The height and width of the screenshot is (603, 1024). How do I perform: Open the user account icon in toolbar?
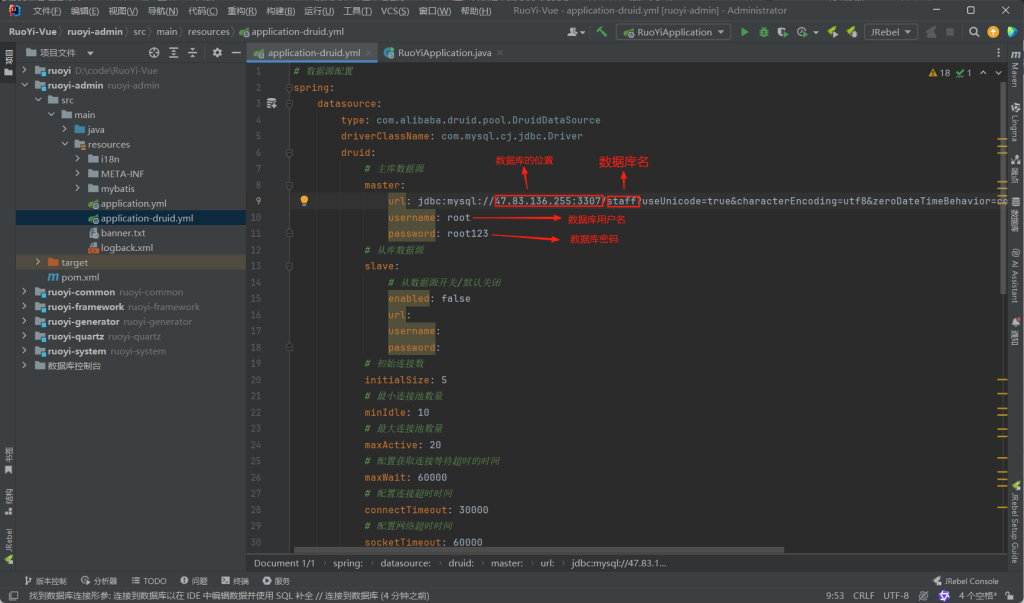(x=575, y=32)
